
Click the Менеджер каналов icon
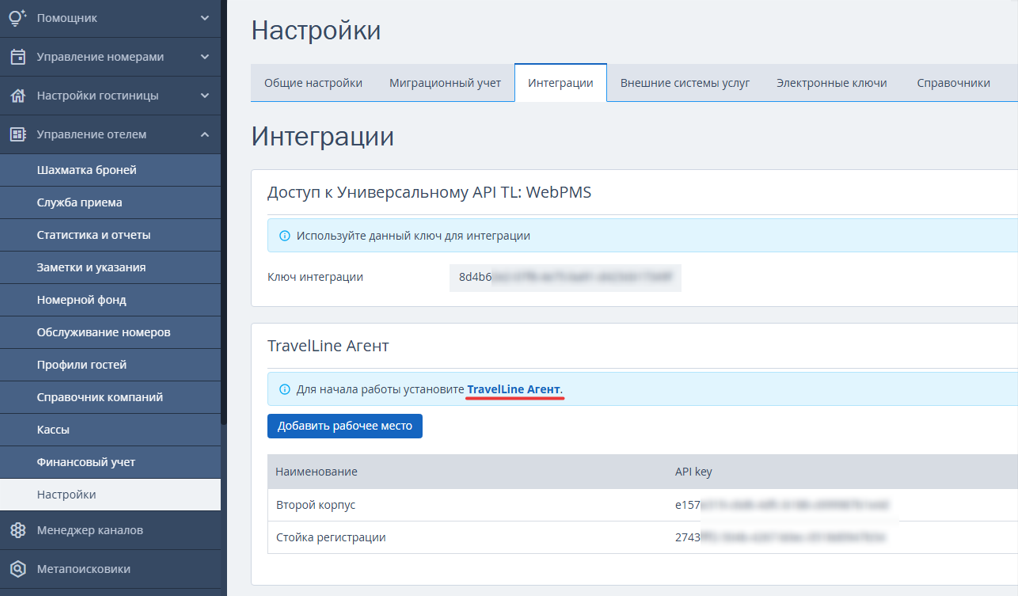click(18, 530)
